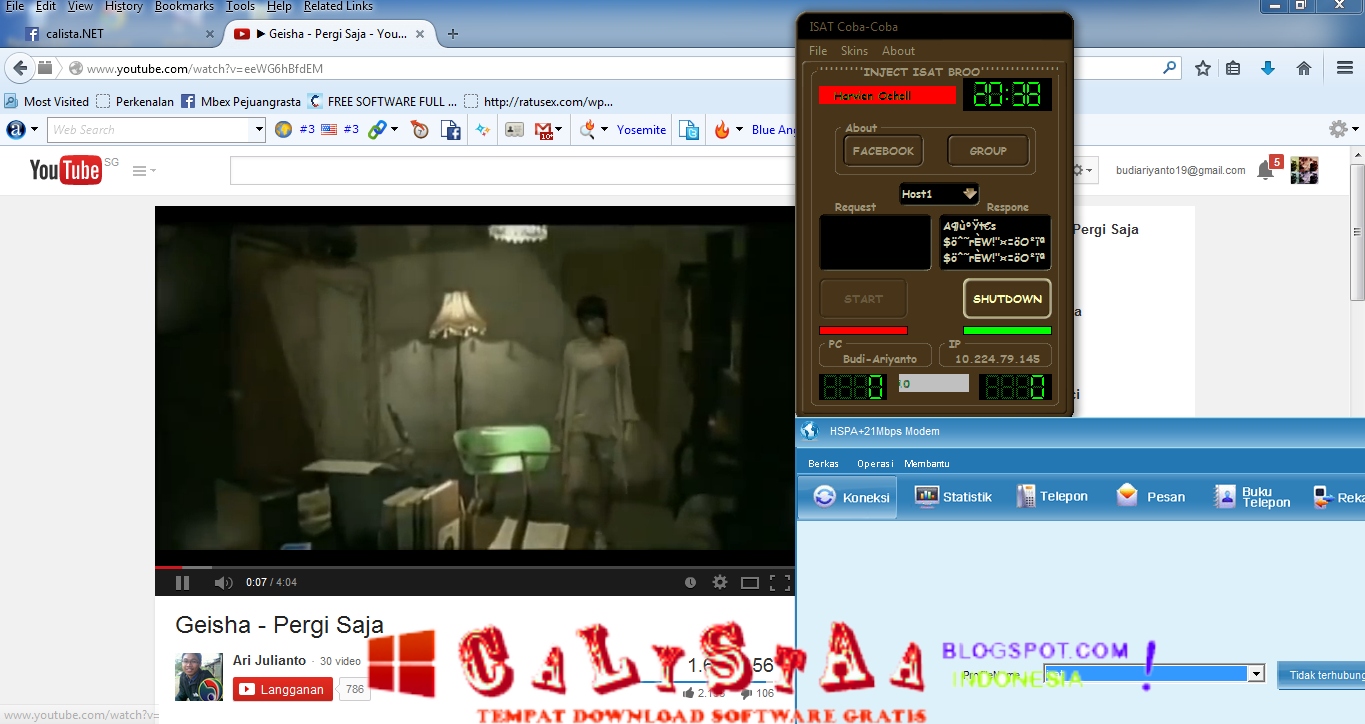This screenshot has height=724, width=1365.
Task: Switch player to theater mode
Action: pos(749,582)
